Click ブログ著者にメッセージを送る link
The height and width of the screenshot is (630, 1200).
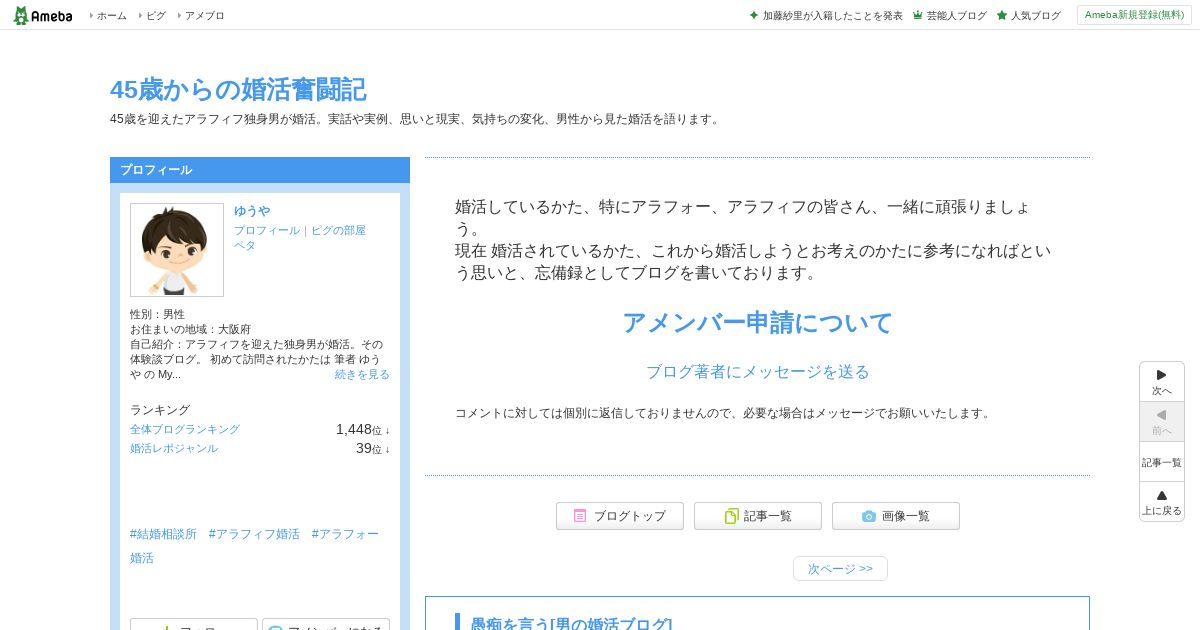tap(757, 372)
